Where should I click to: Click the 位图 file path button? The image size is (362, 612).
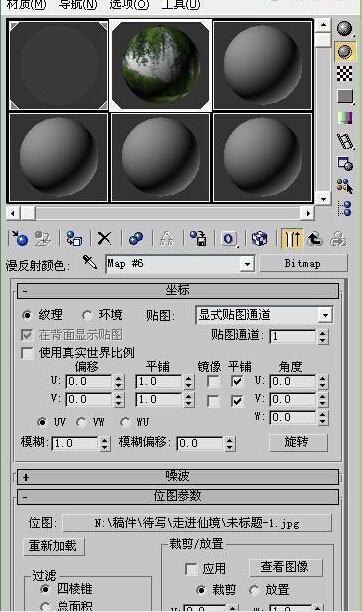pyautogui.click(x=197, y=523)
